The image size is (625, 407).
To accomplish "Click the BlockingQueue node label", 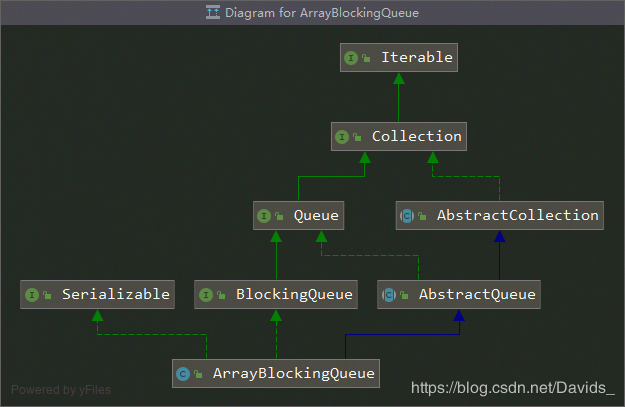I will point(294,295).
